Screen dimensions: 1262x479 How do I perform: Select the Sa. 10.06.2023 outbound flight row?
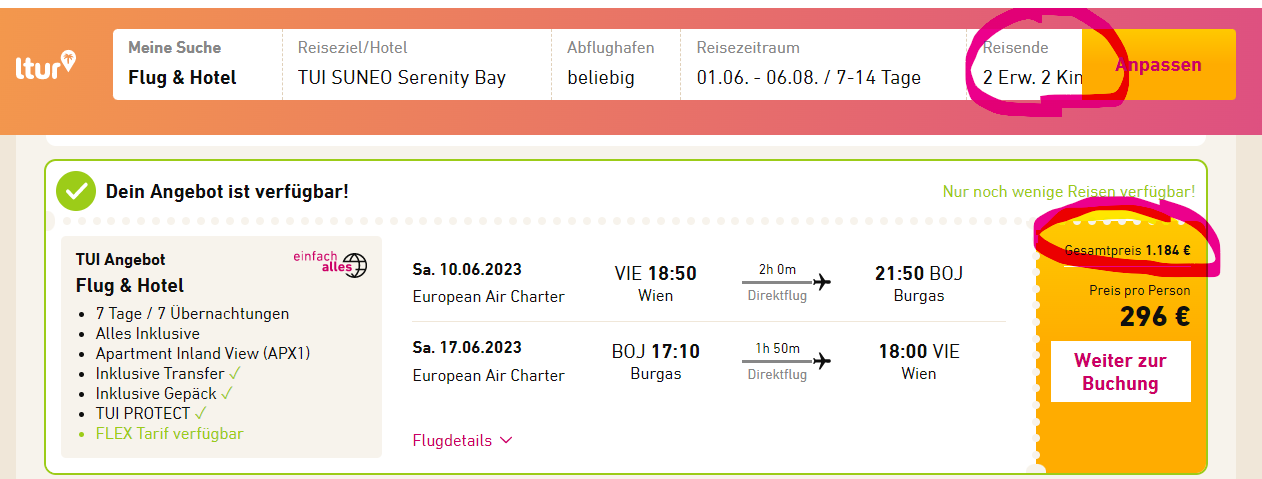tap(709, 283)
